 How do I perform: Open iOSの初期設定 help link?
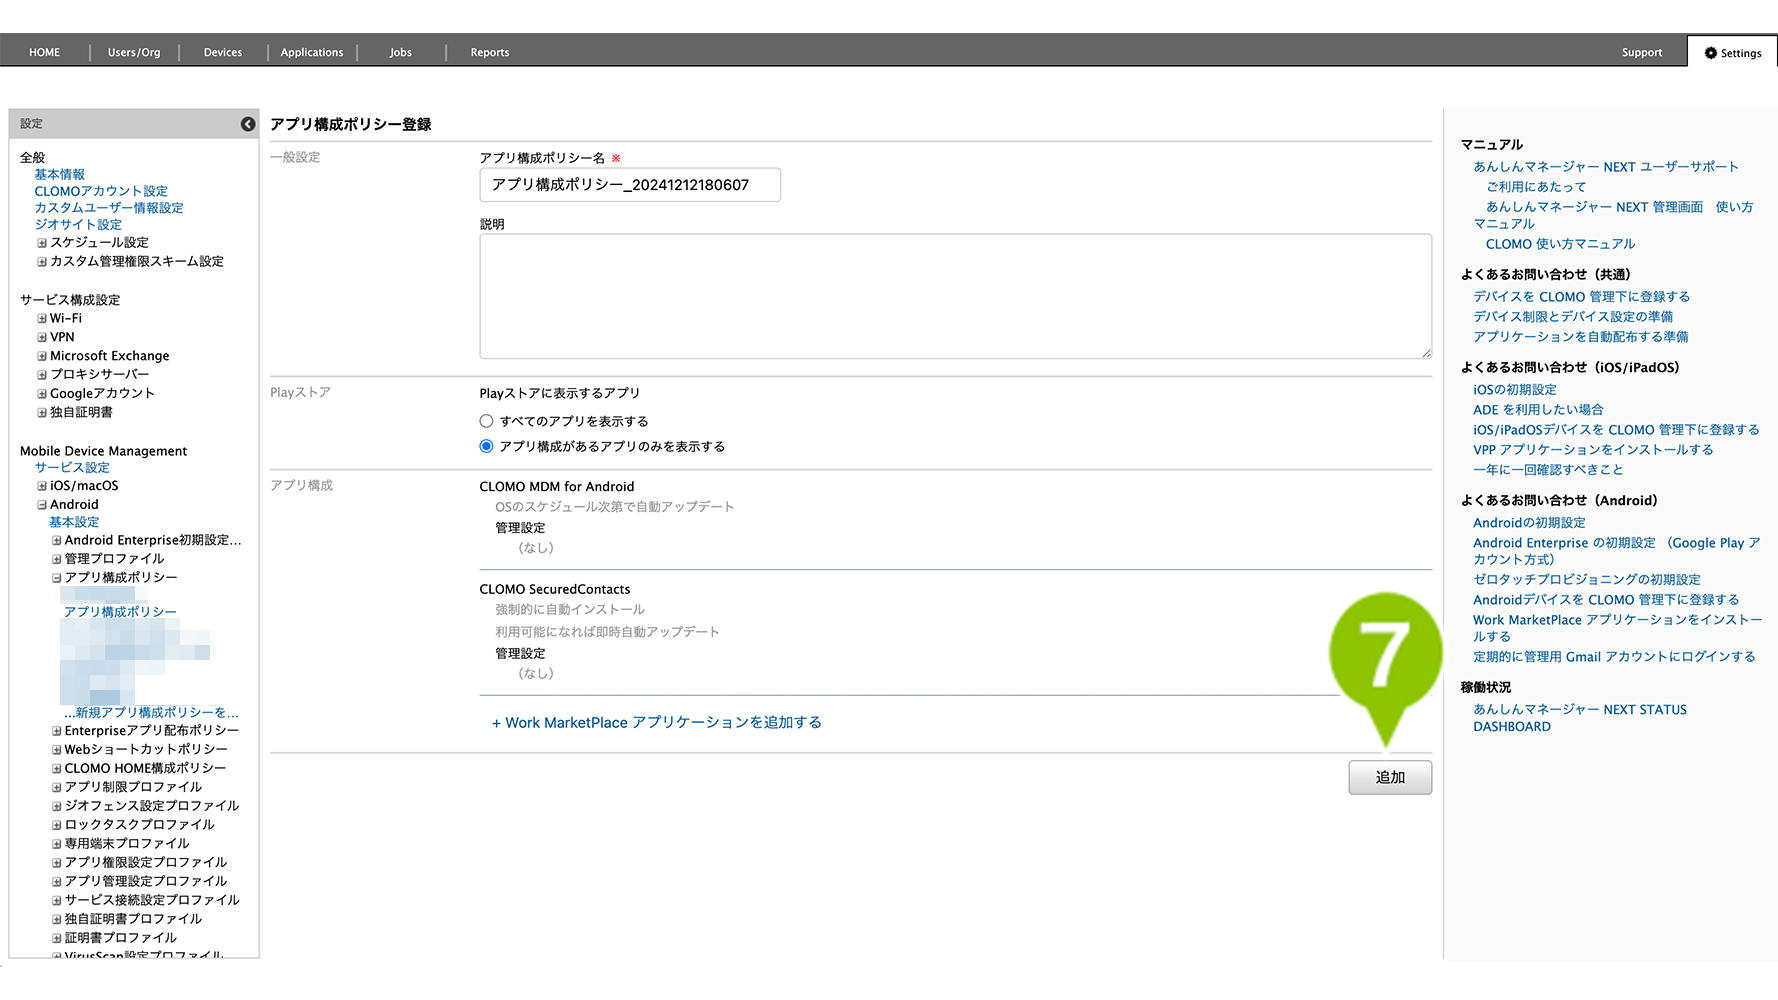pyautogui.click(x=1514, y=390)
